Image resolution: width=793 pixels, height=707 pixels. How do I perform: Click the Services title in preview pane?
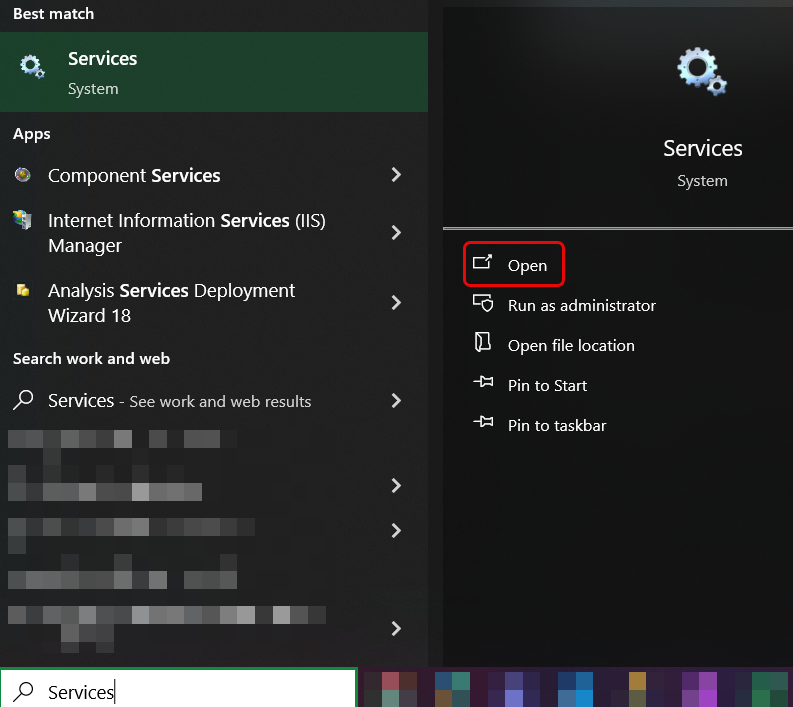tap(702, 149)
